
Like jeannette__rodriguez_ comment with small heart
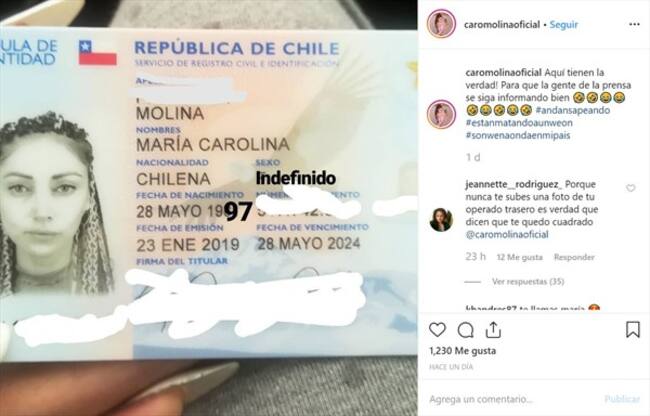[631, 188]
